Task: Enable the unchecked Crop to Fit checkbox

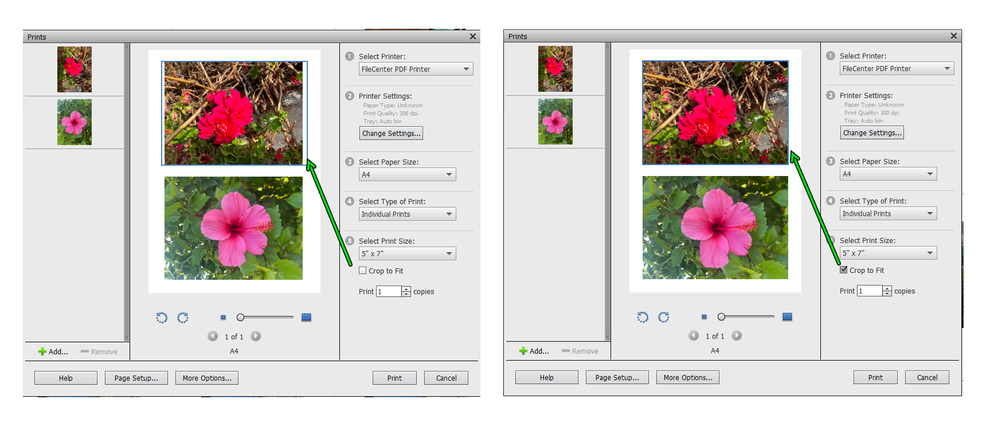Action: pyautogui.click(x=363, y=271)
